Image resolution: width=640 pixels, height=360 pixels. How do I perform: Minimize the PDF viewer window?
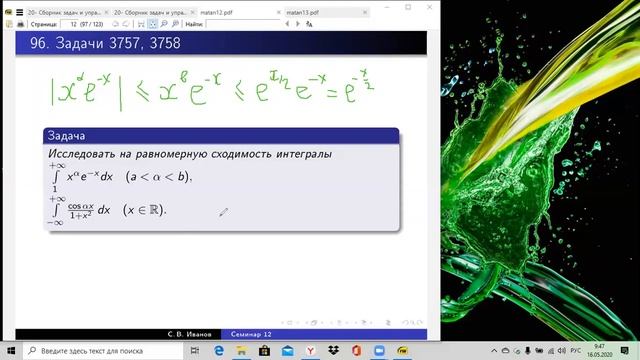(387, 7)
